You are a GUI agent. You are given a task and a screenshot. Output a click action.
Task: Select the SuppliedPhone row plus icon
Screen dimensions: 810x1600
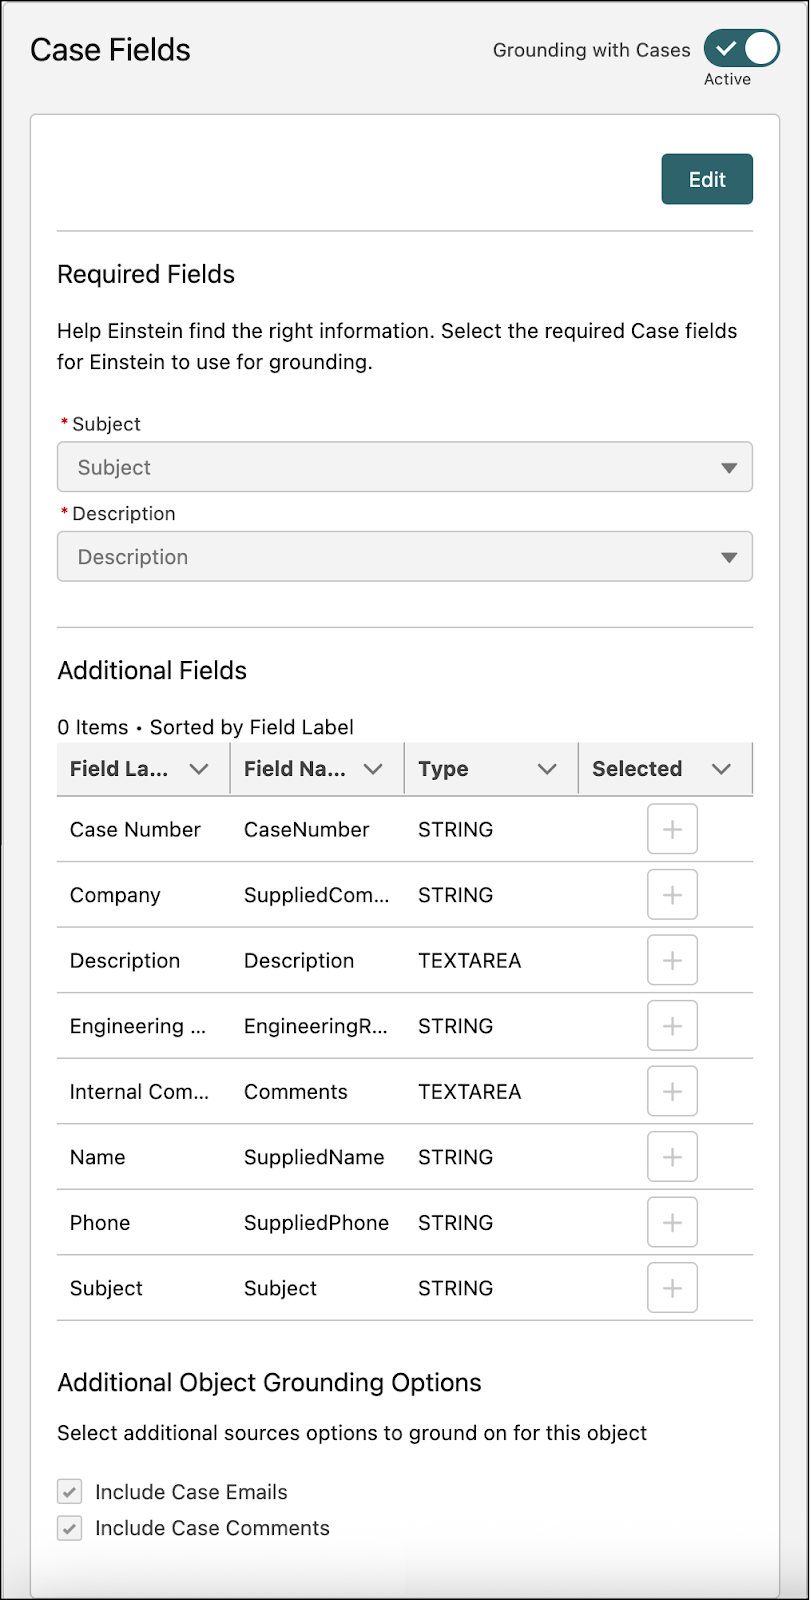click(x=672, y=1222)
